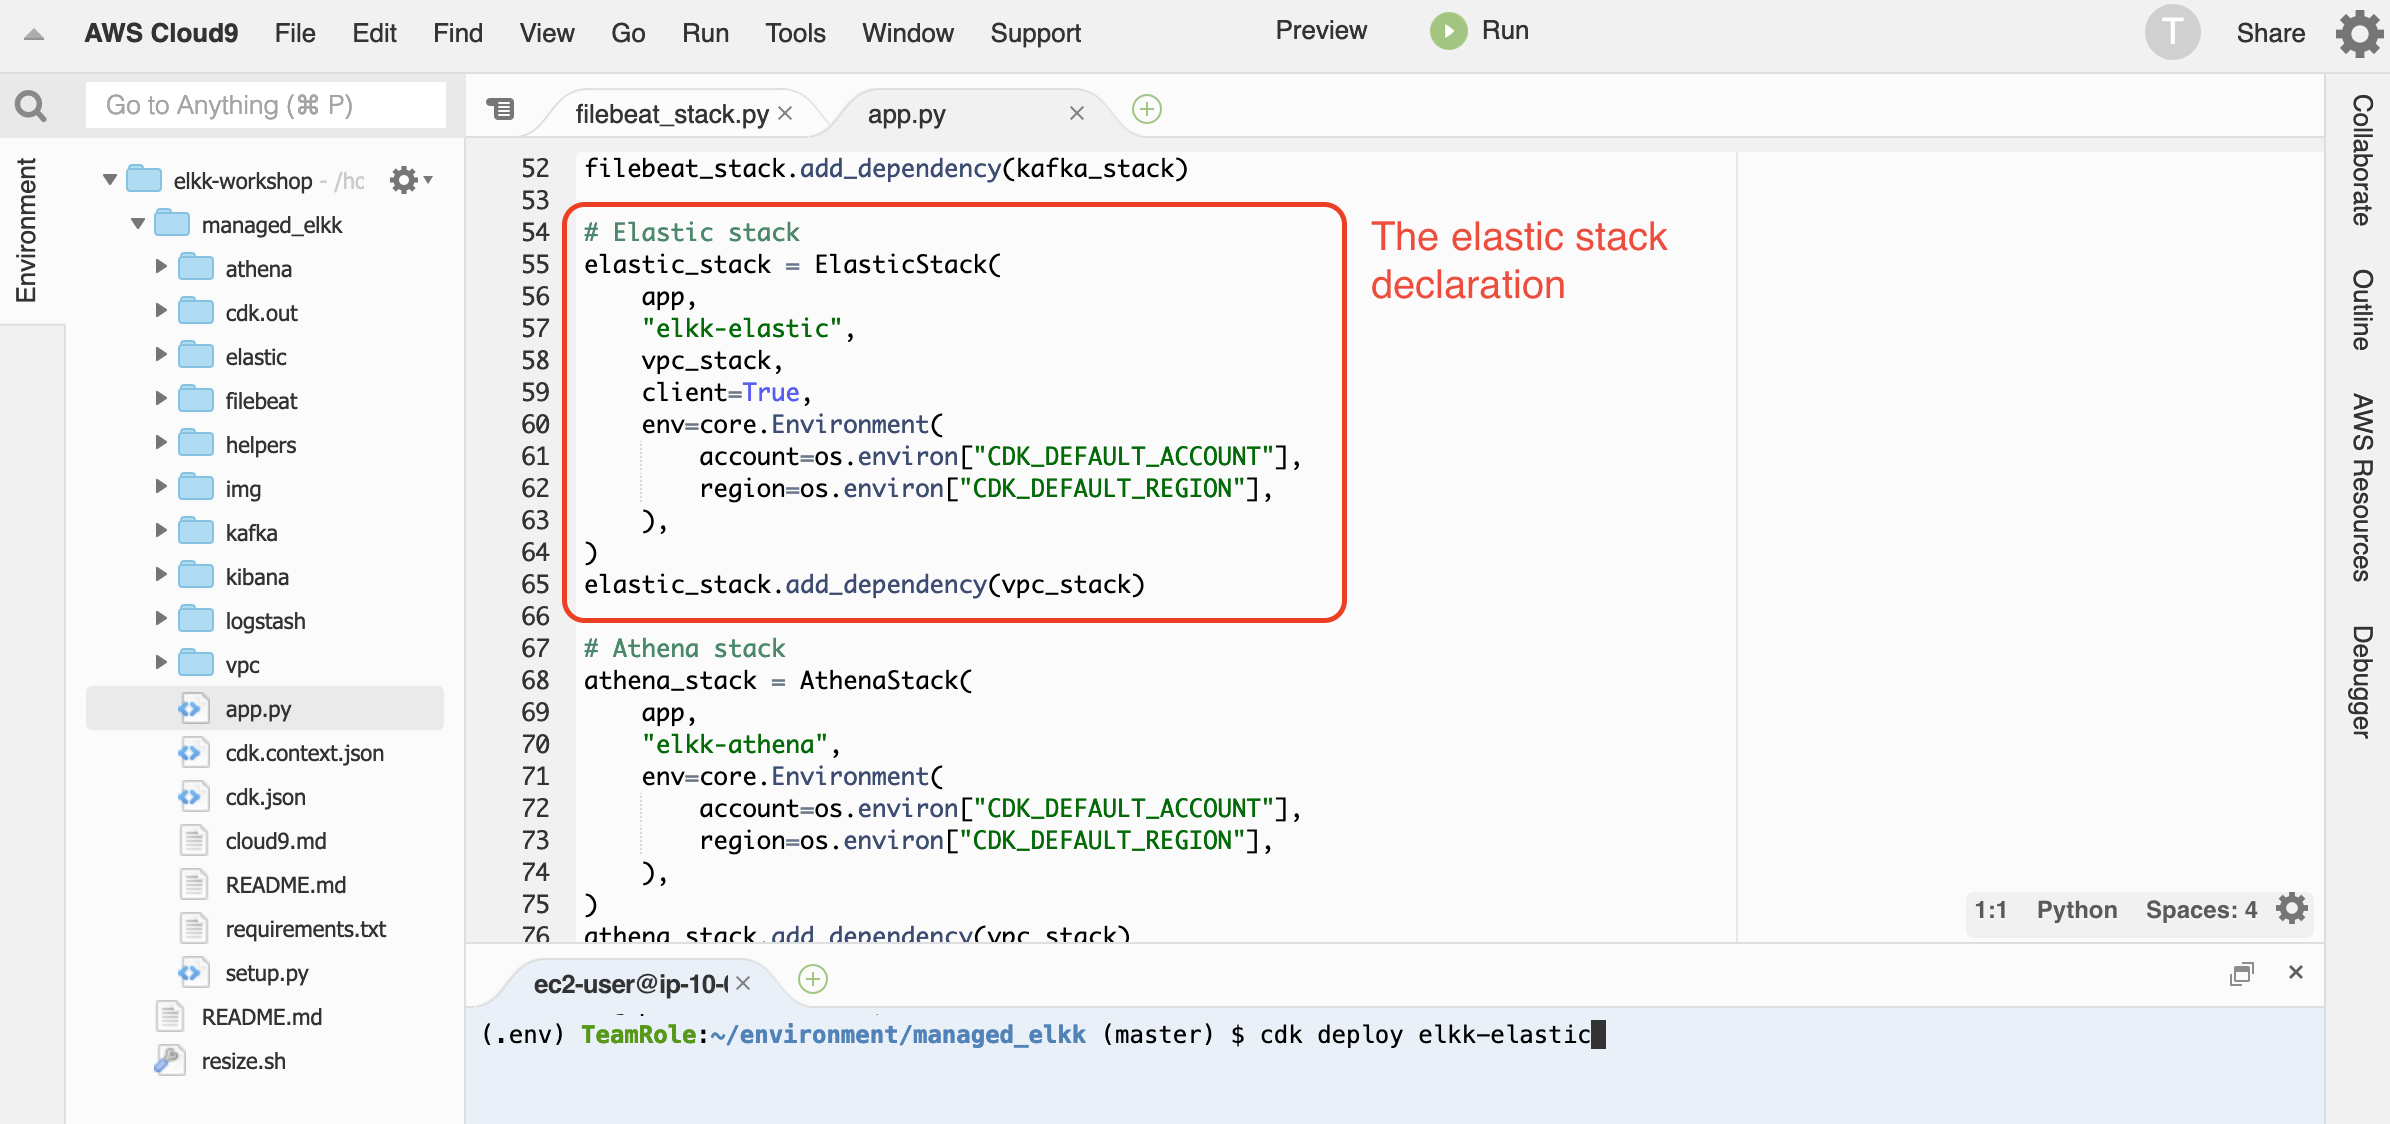Click the cloud9.md document icon
Image resolution: width=2390 pixels, height=1124 pixels.
click(193, 841)
